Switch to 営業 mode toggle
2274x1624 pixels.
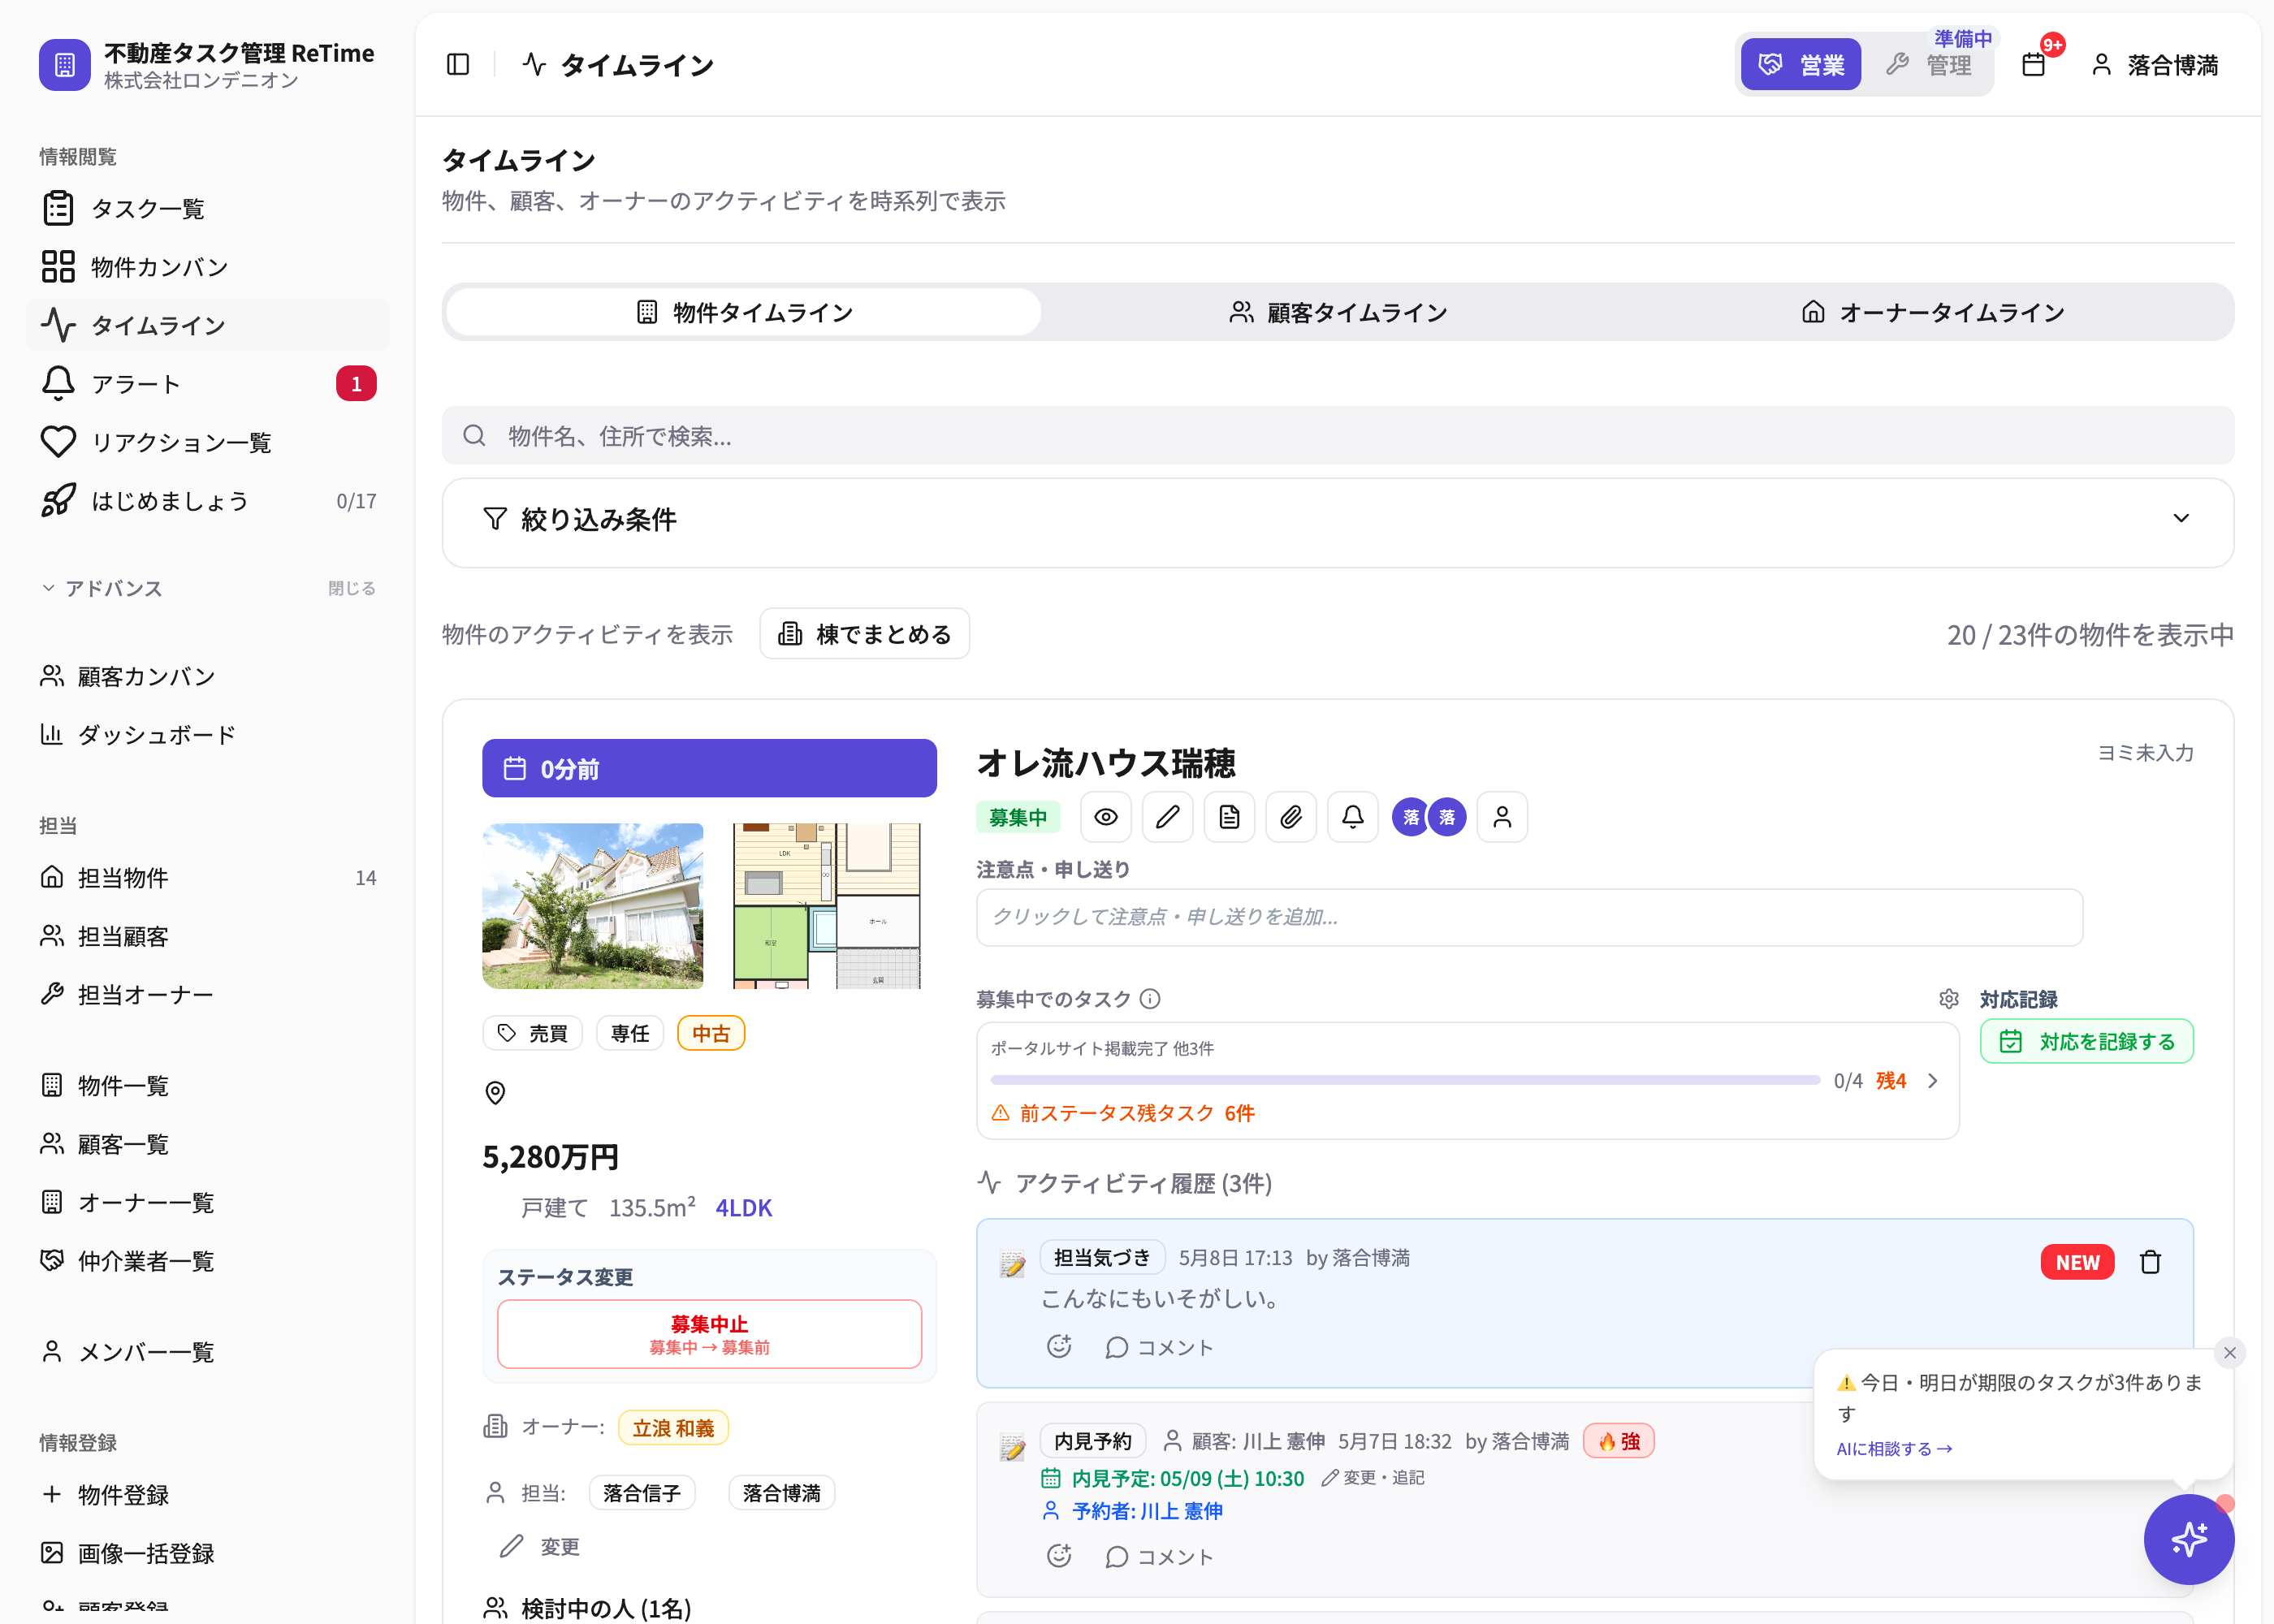click(x=1801, y=65)
